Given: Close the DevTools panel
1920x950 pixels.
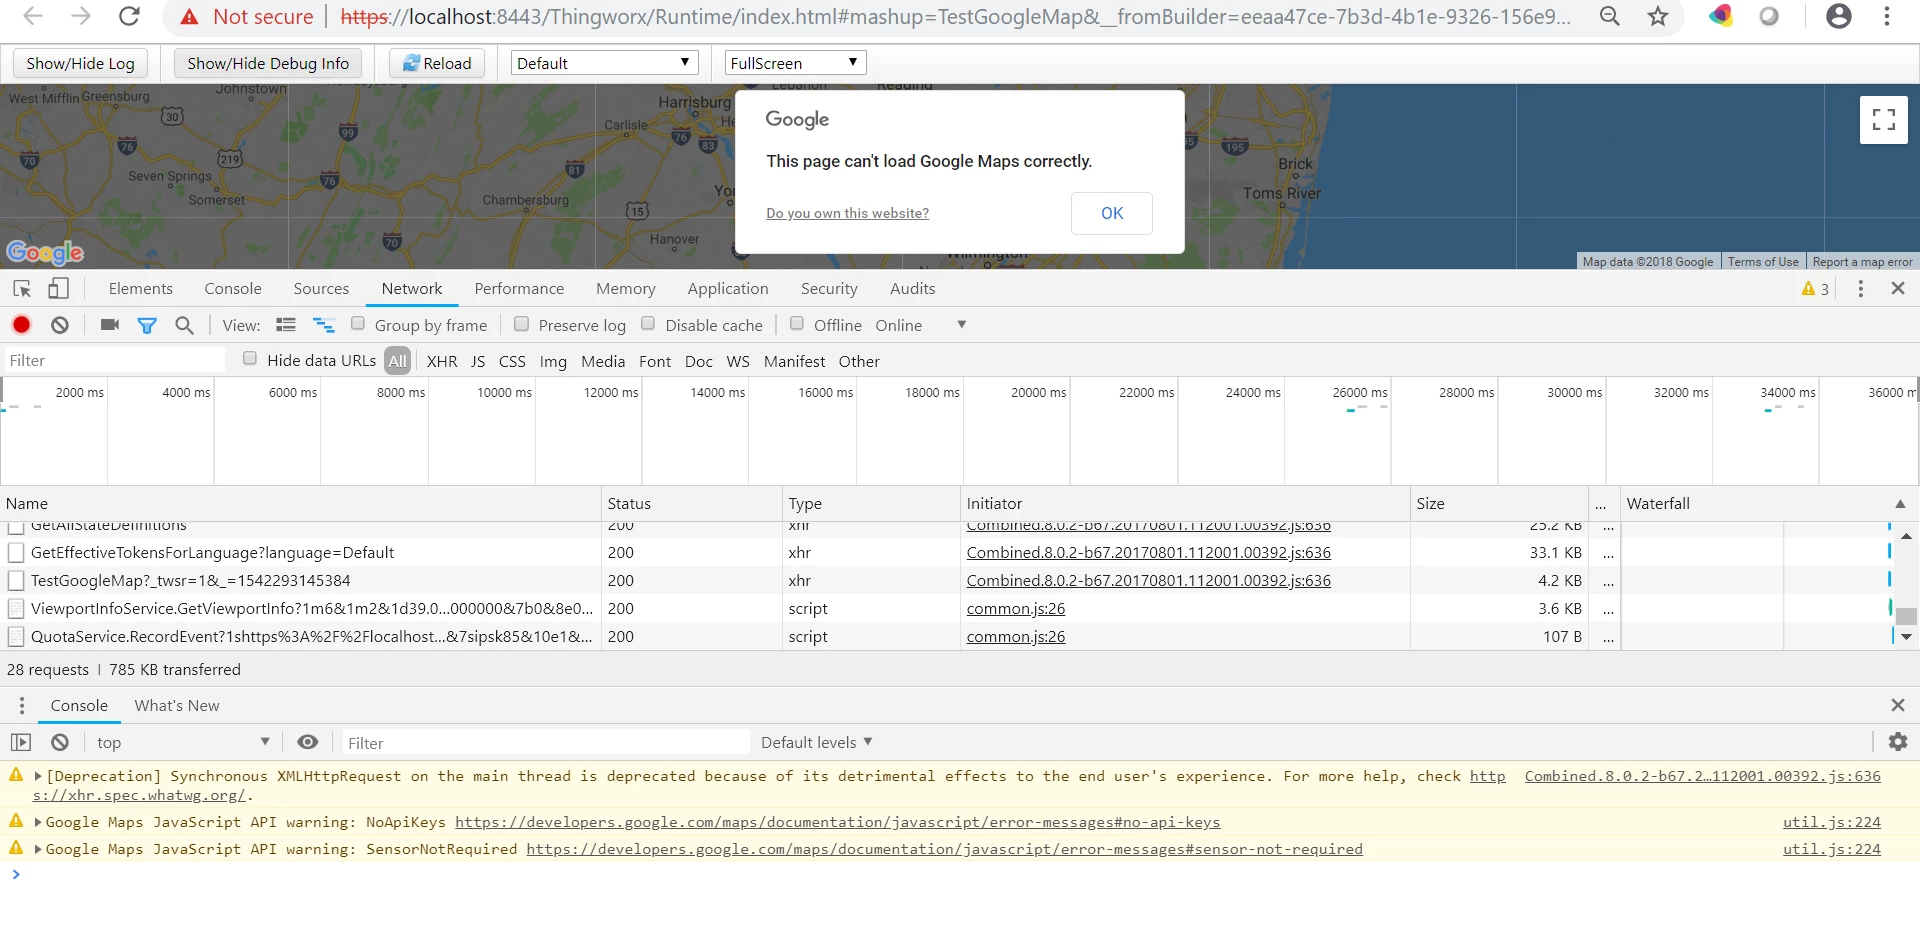Looking at the screenshot, I should tap(1898, 289).
